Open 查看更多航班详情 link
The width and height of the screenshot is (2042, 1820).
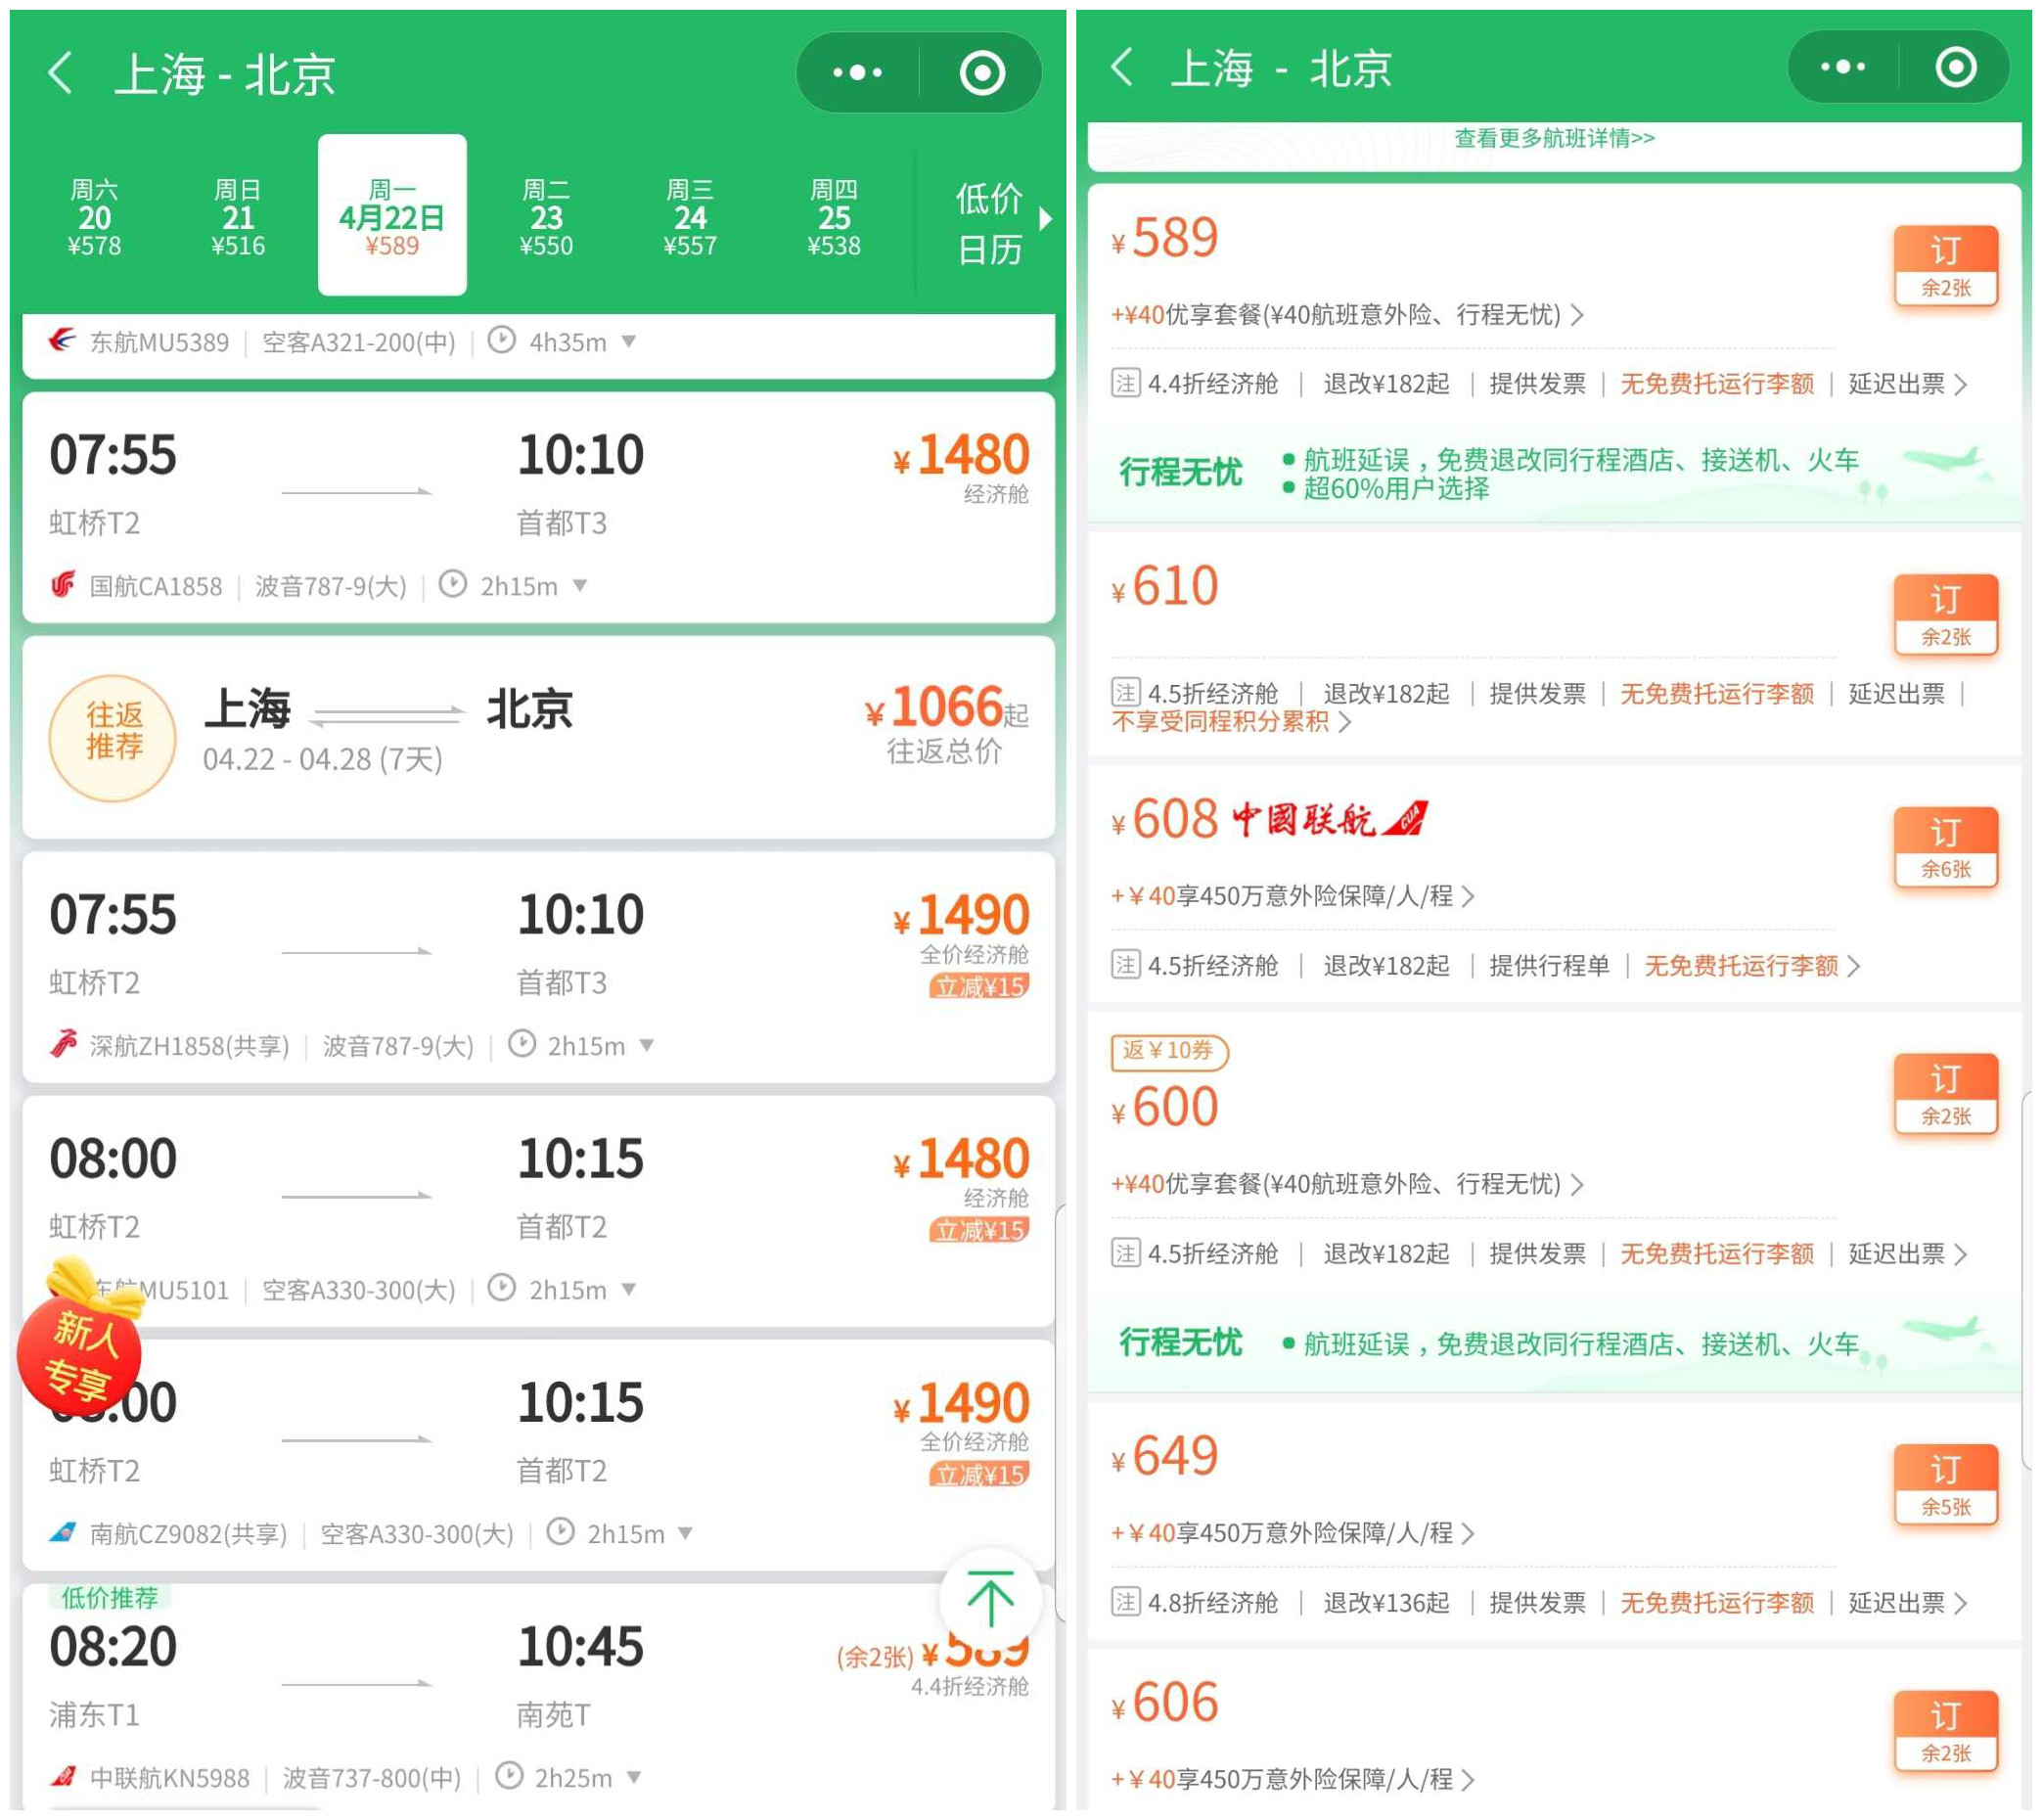click(x=1553, y=138)
